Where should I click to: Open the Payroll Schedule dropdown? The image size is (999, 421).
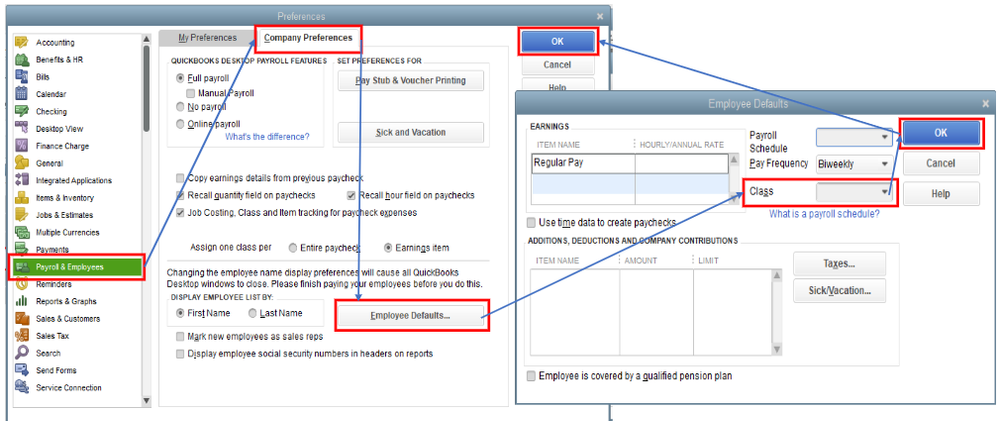pyautogui.click(x=853, y=137)
